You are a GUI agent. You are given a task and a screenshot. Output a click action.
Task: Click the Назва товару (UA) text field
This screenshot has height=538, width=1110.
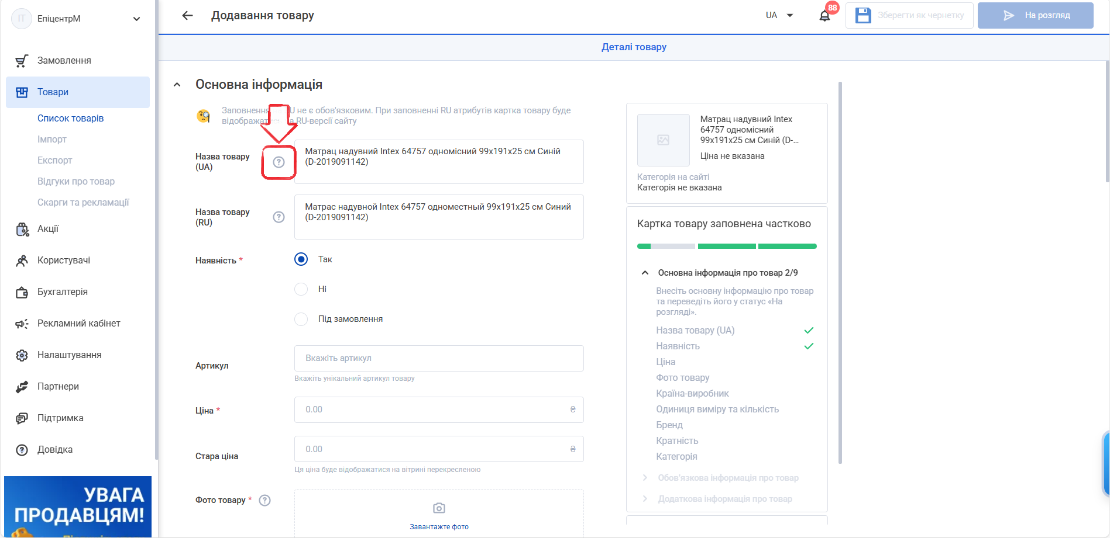(x=439, y=161)
